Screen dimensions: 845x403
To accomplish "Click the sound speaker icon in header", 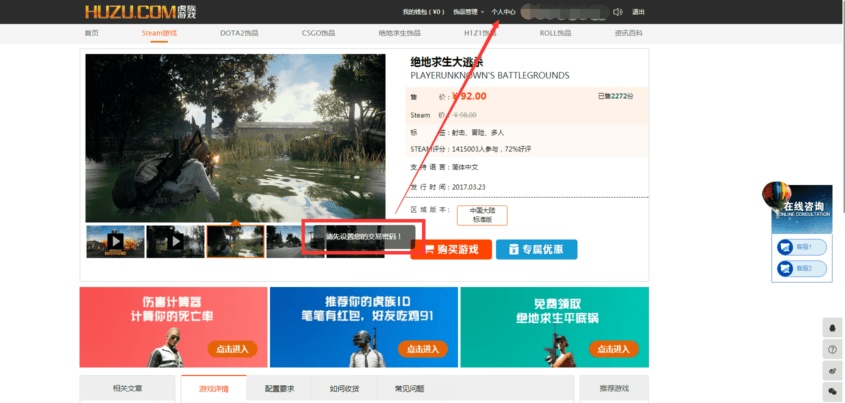I will tap(618, 12).
